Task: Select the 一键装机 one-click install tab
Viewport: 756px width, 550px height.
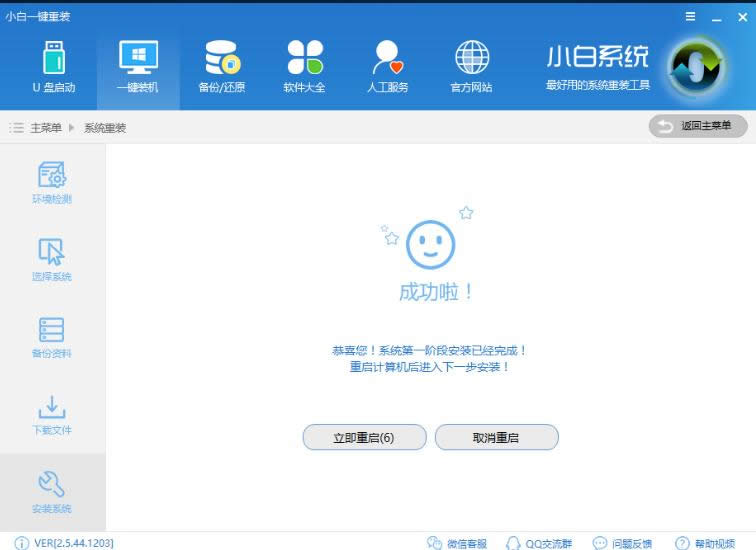Action: coord(138,67)
